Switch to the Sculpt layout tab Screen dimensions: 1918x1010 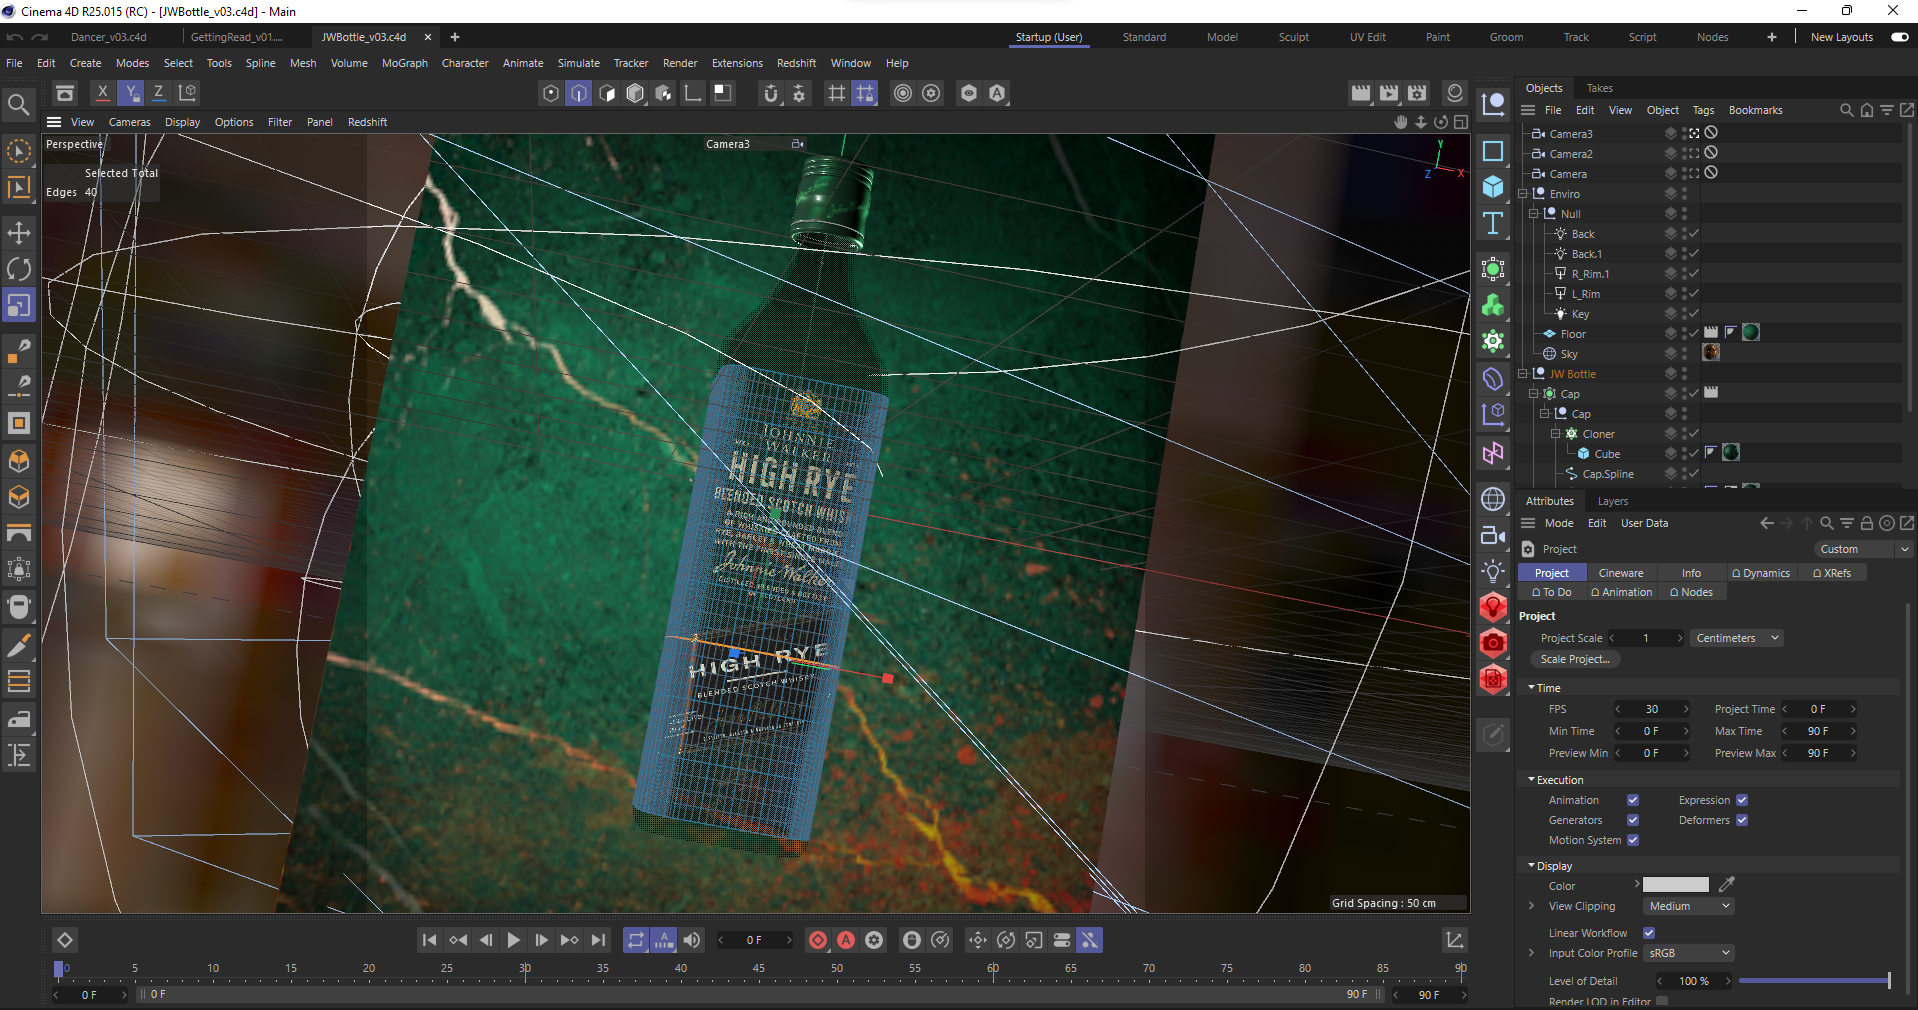tap(1293, 37)
